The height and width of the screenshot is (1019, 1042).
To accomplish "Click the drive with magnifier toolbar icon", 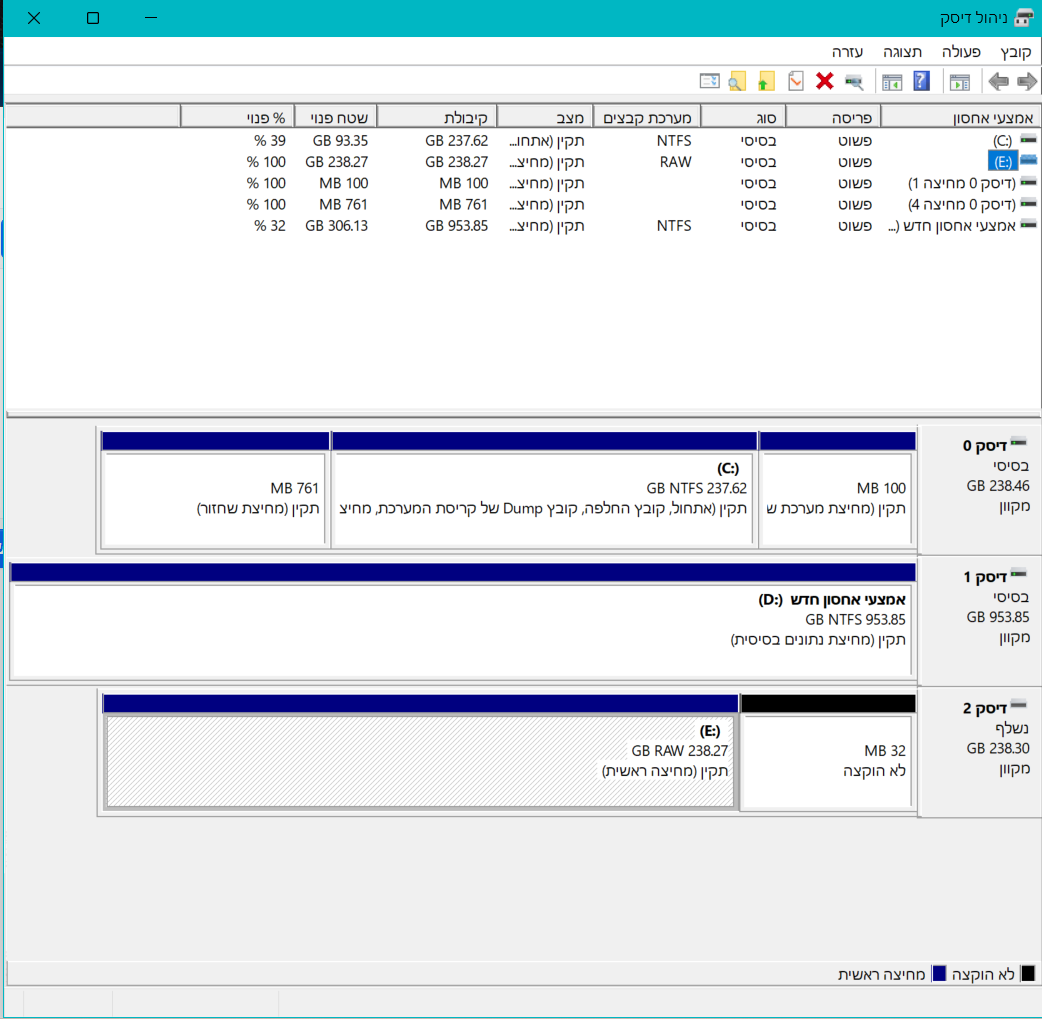I will pos(854,82).
